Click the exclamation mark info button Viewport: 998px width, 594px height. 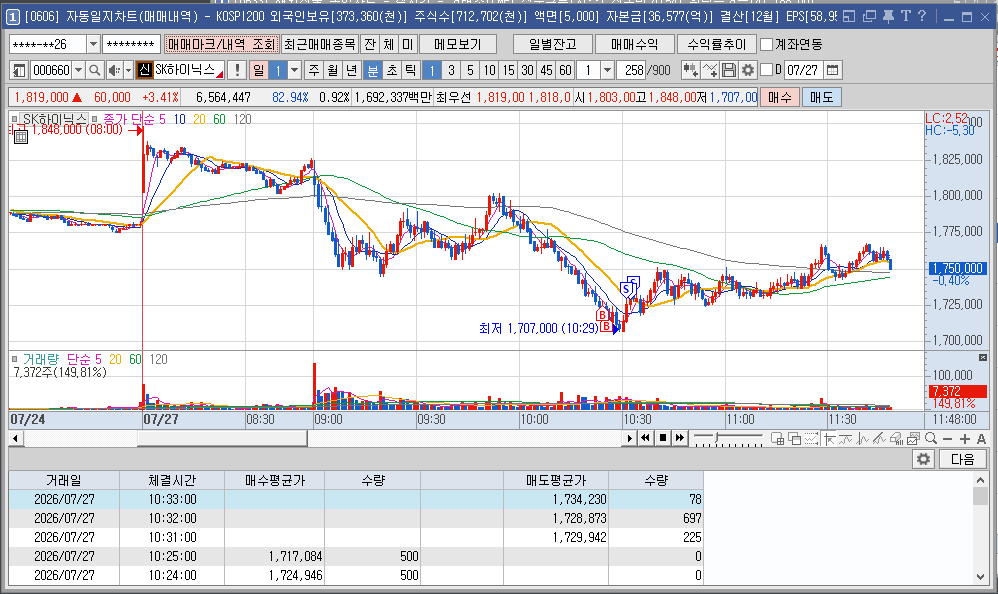click(x=237, y=70)
